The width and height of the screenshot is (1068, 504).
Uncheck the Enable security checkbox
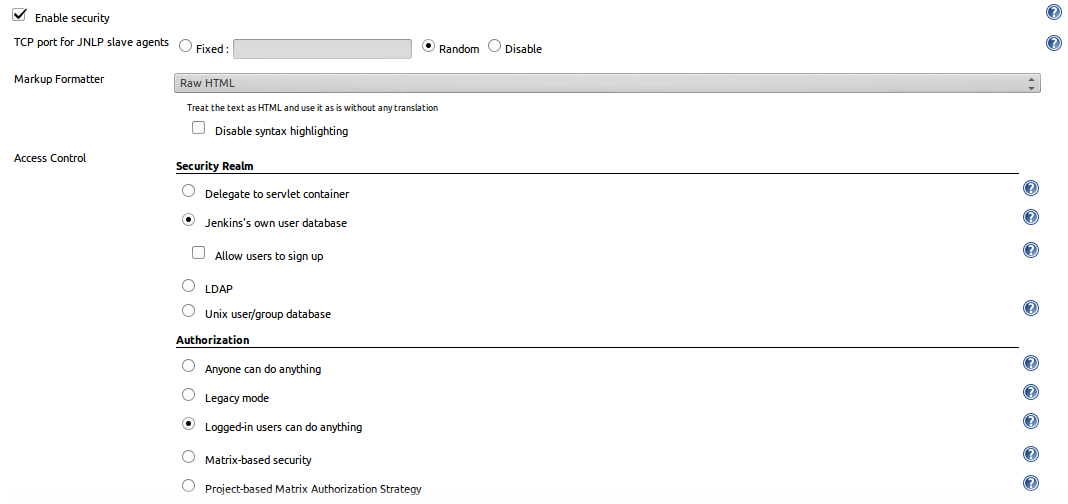click(19, 14)
